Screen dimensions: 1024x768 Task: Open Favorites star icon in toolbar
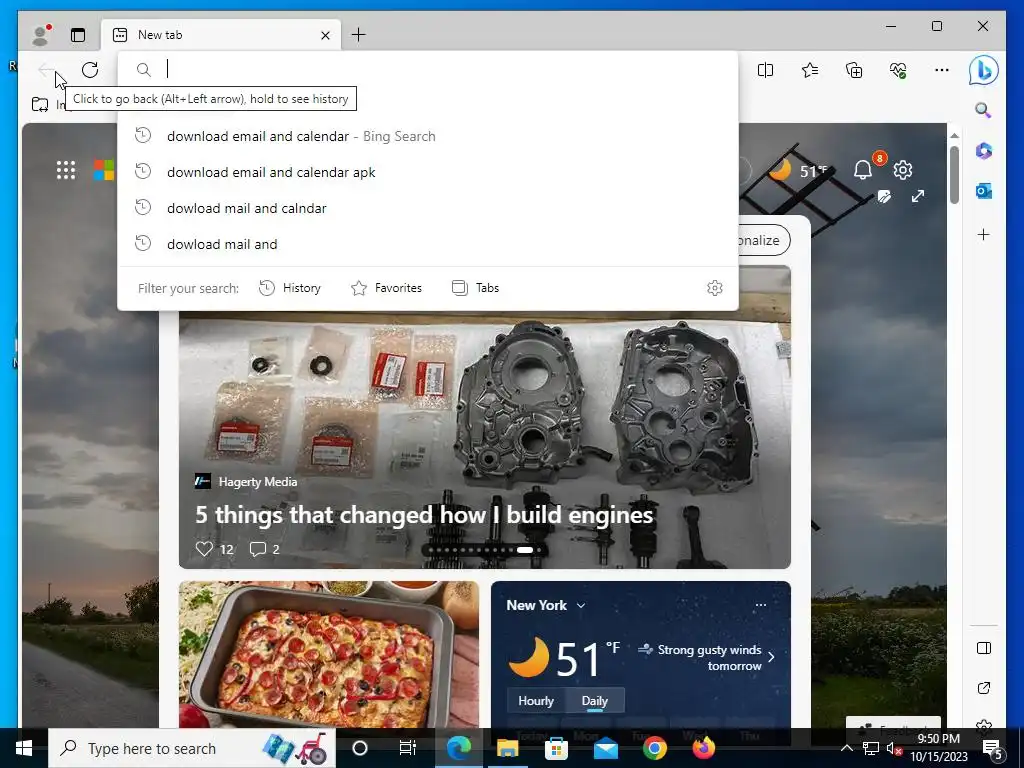(x=810, y=70)
